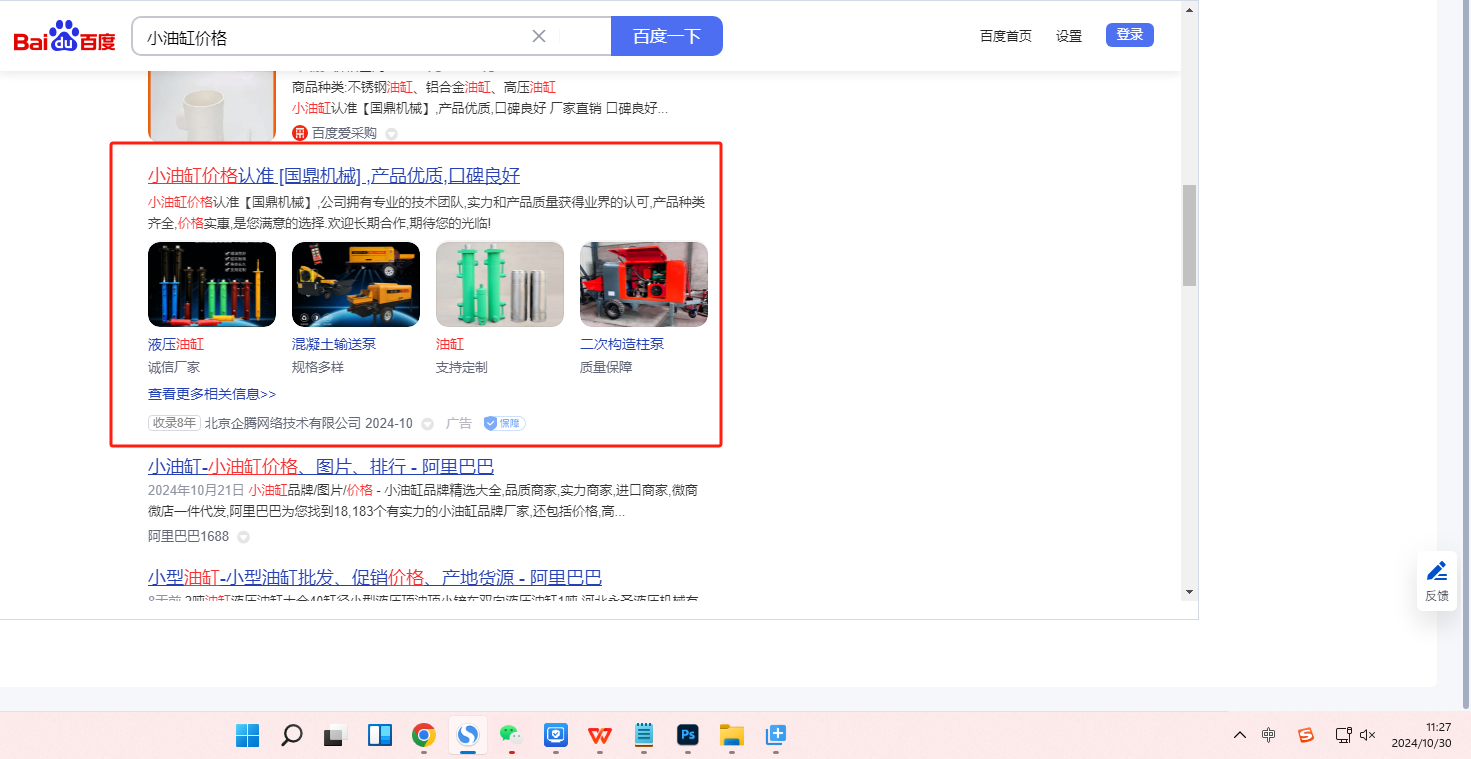
Task: Open WeChat from the taskbar
Action: [x=511, y=736]
